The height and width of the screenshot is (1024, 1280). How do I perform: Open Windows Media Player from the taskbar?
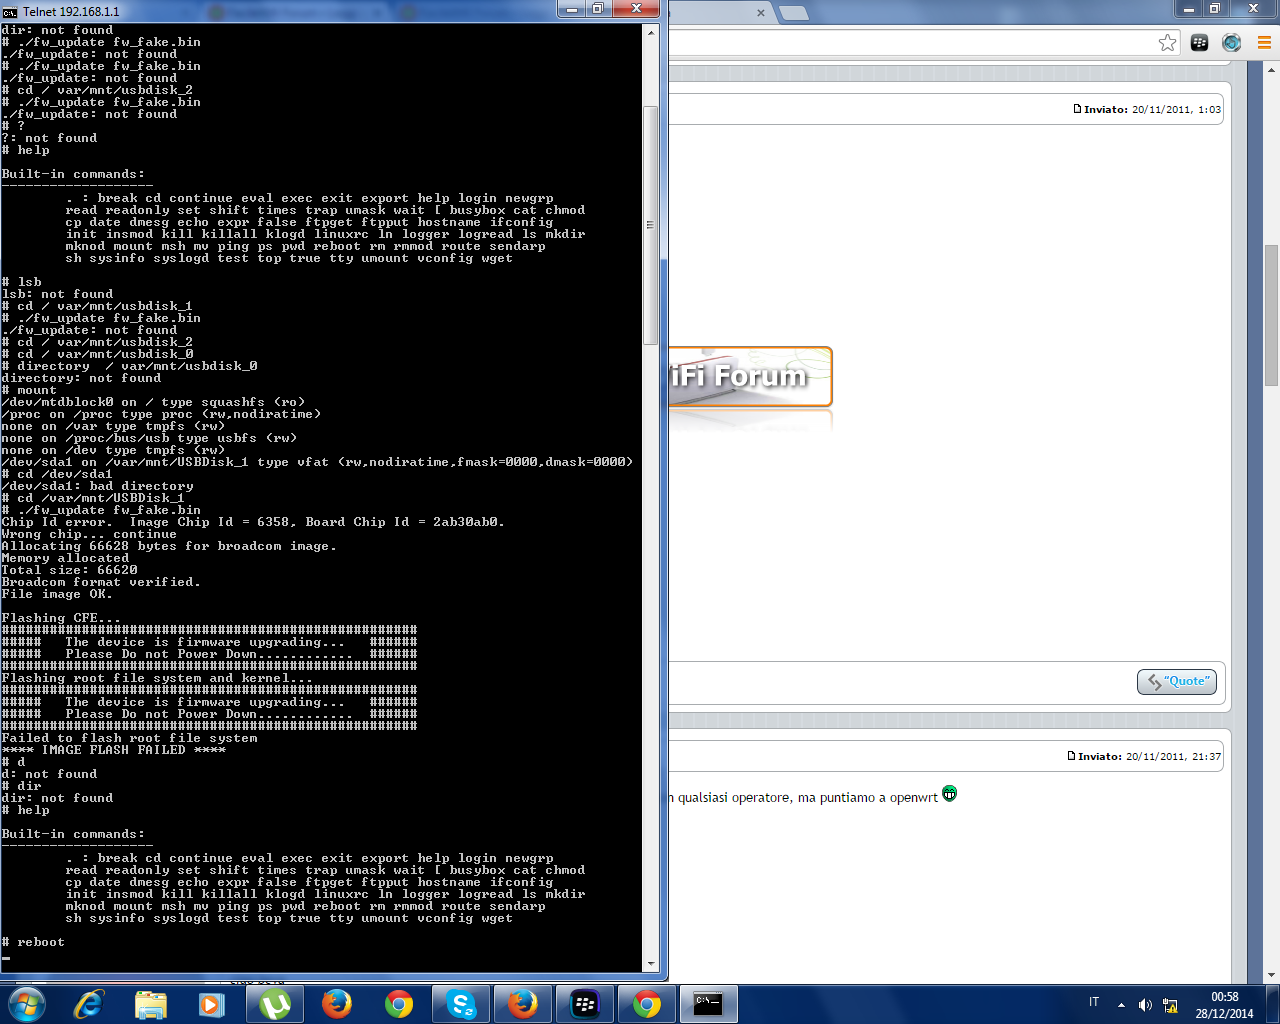pos(212,1004)
